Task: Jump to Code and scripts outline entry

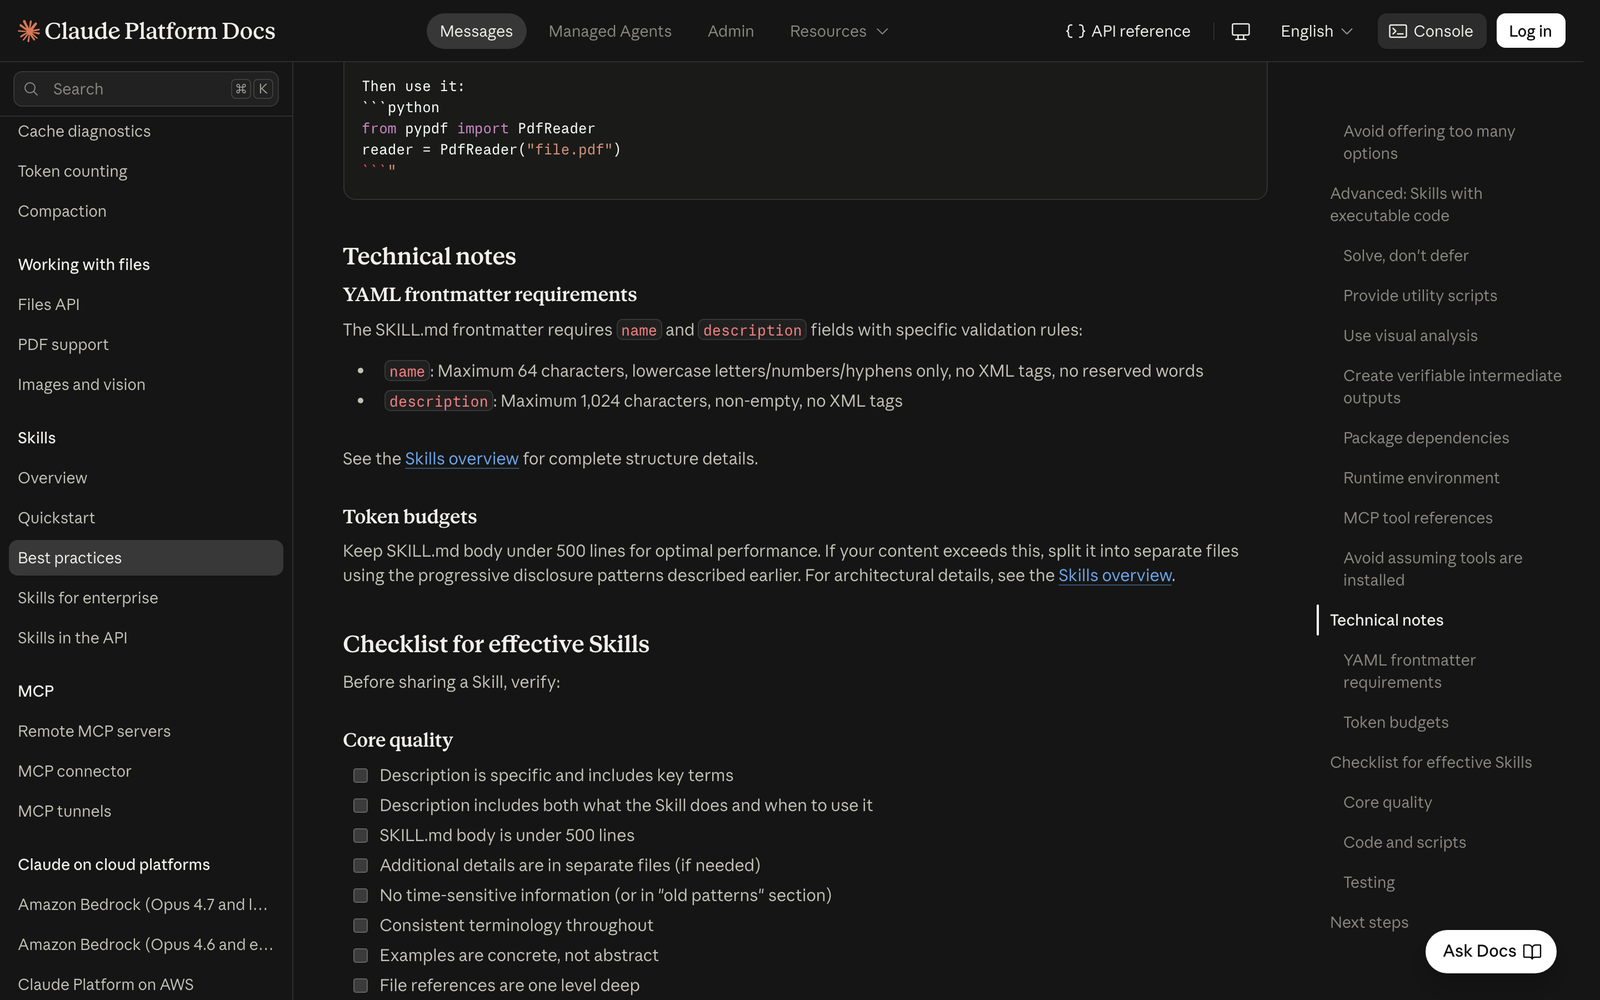Action: point(1405,842)
